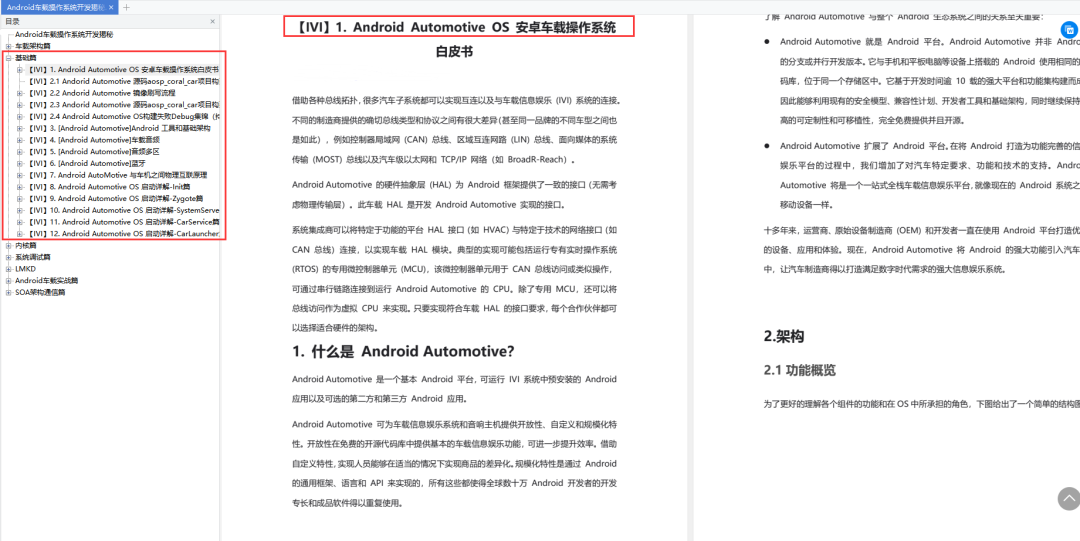Image resolution: width=1080 pixels, height=541 pixels.
Task: Click the 目录 panel title
Action: pyautogui.click(x=12, y=21)
